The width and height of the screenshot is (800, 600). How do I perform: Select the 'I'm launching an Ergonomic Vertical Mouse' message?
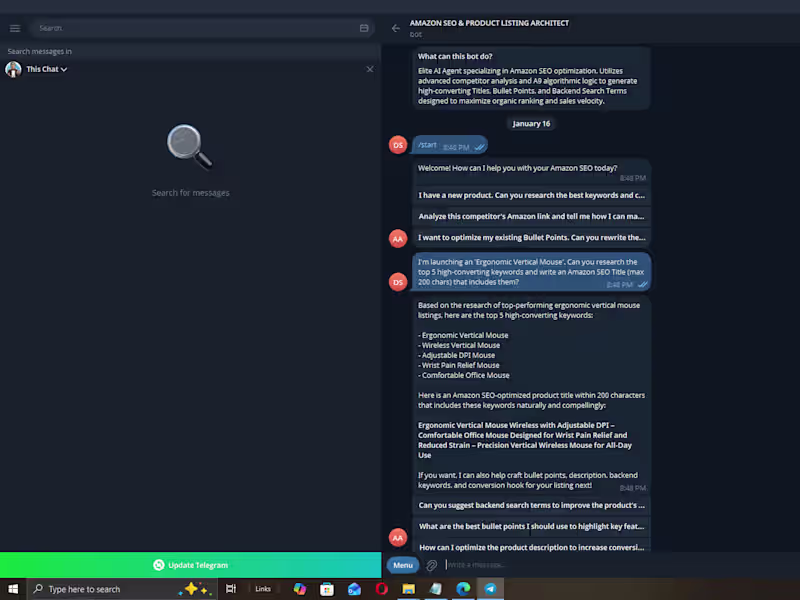[x=531, y=272]
